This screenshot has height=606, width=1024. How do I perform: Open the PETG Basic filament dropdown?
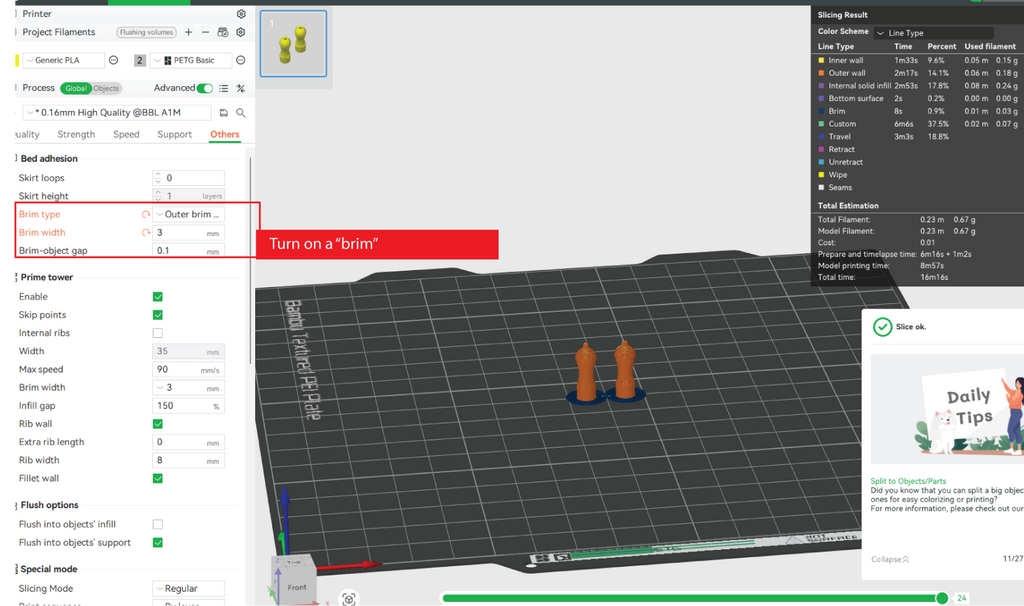[191, 60]
